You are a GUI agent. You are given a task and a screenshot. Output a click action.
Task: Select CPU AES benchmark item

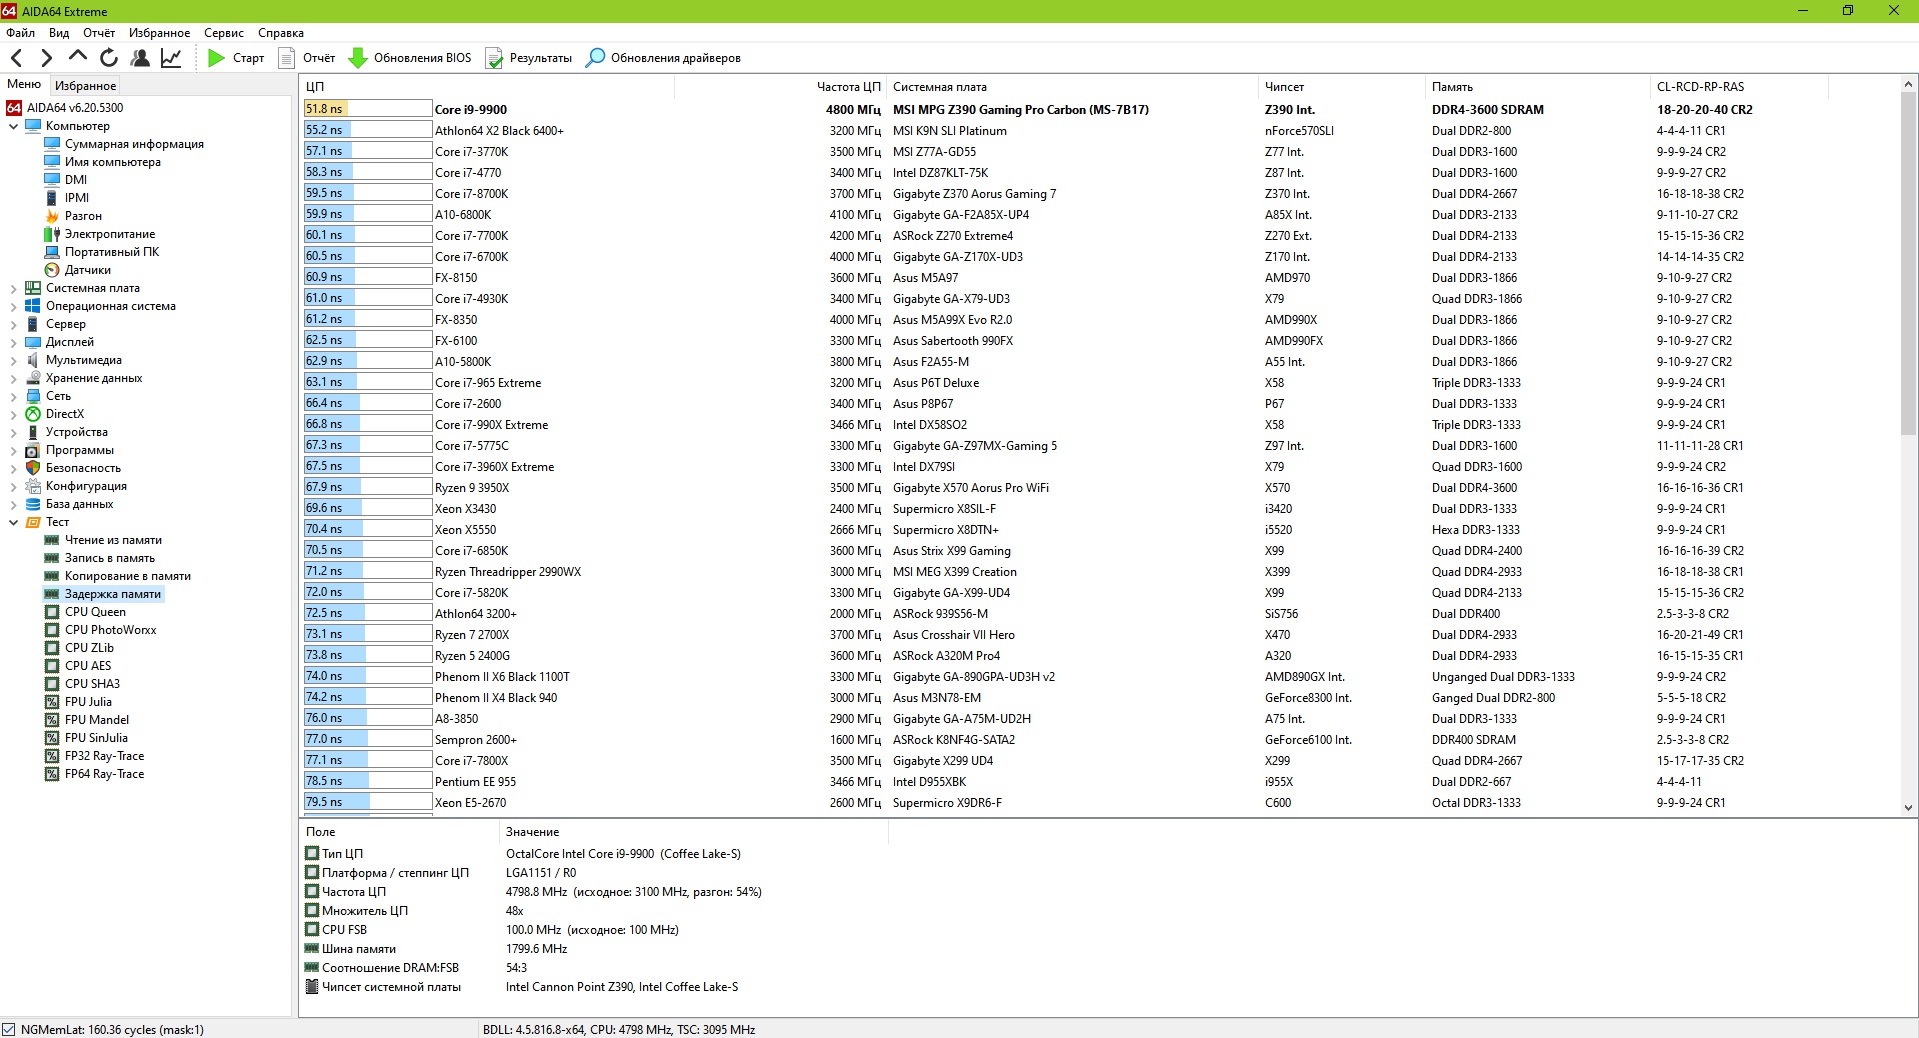[x=88, y=666]
